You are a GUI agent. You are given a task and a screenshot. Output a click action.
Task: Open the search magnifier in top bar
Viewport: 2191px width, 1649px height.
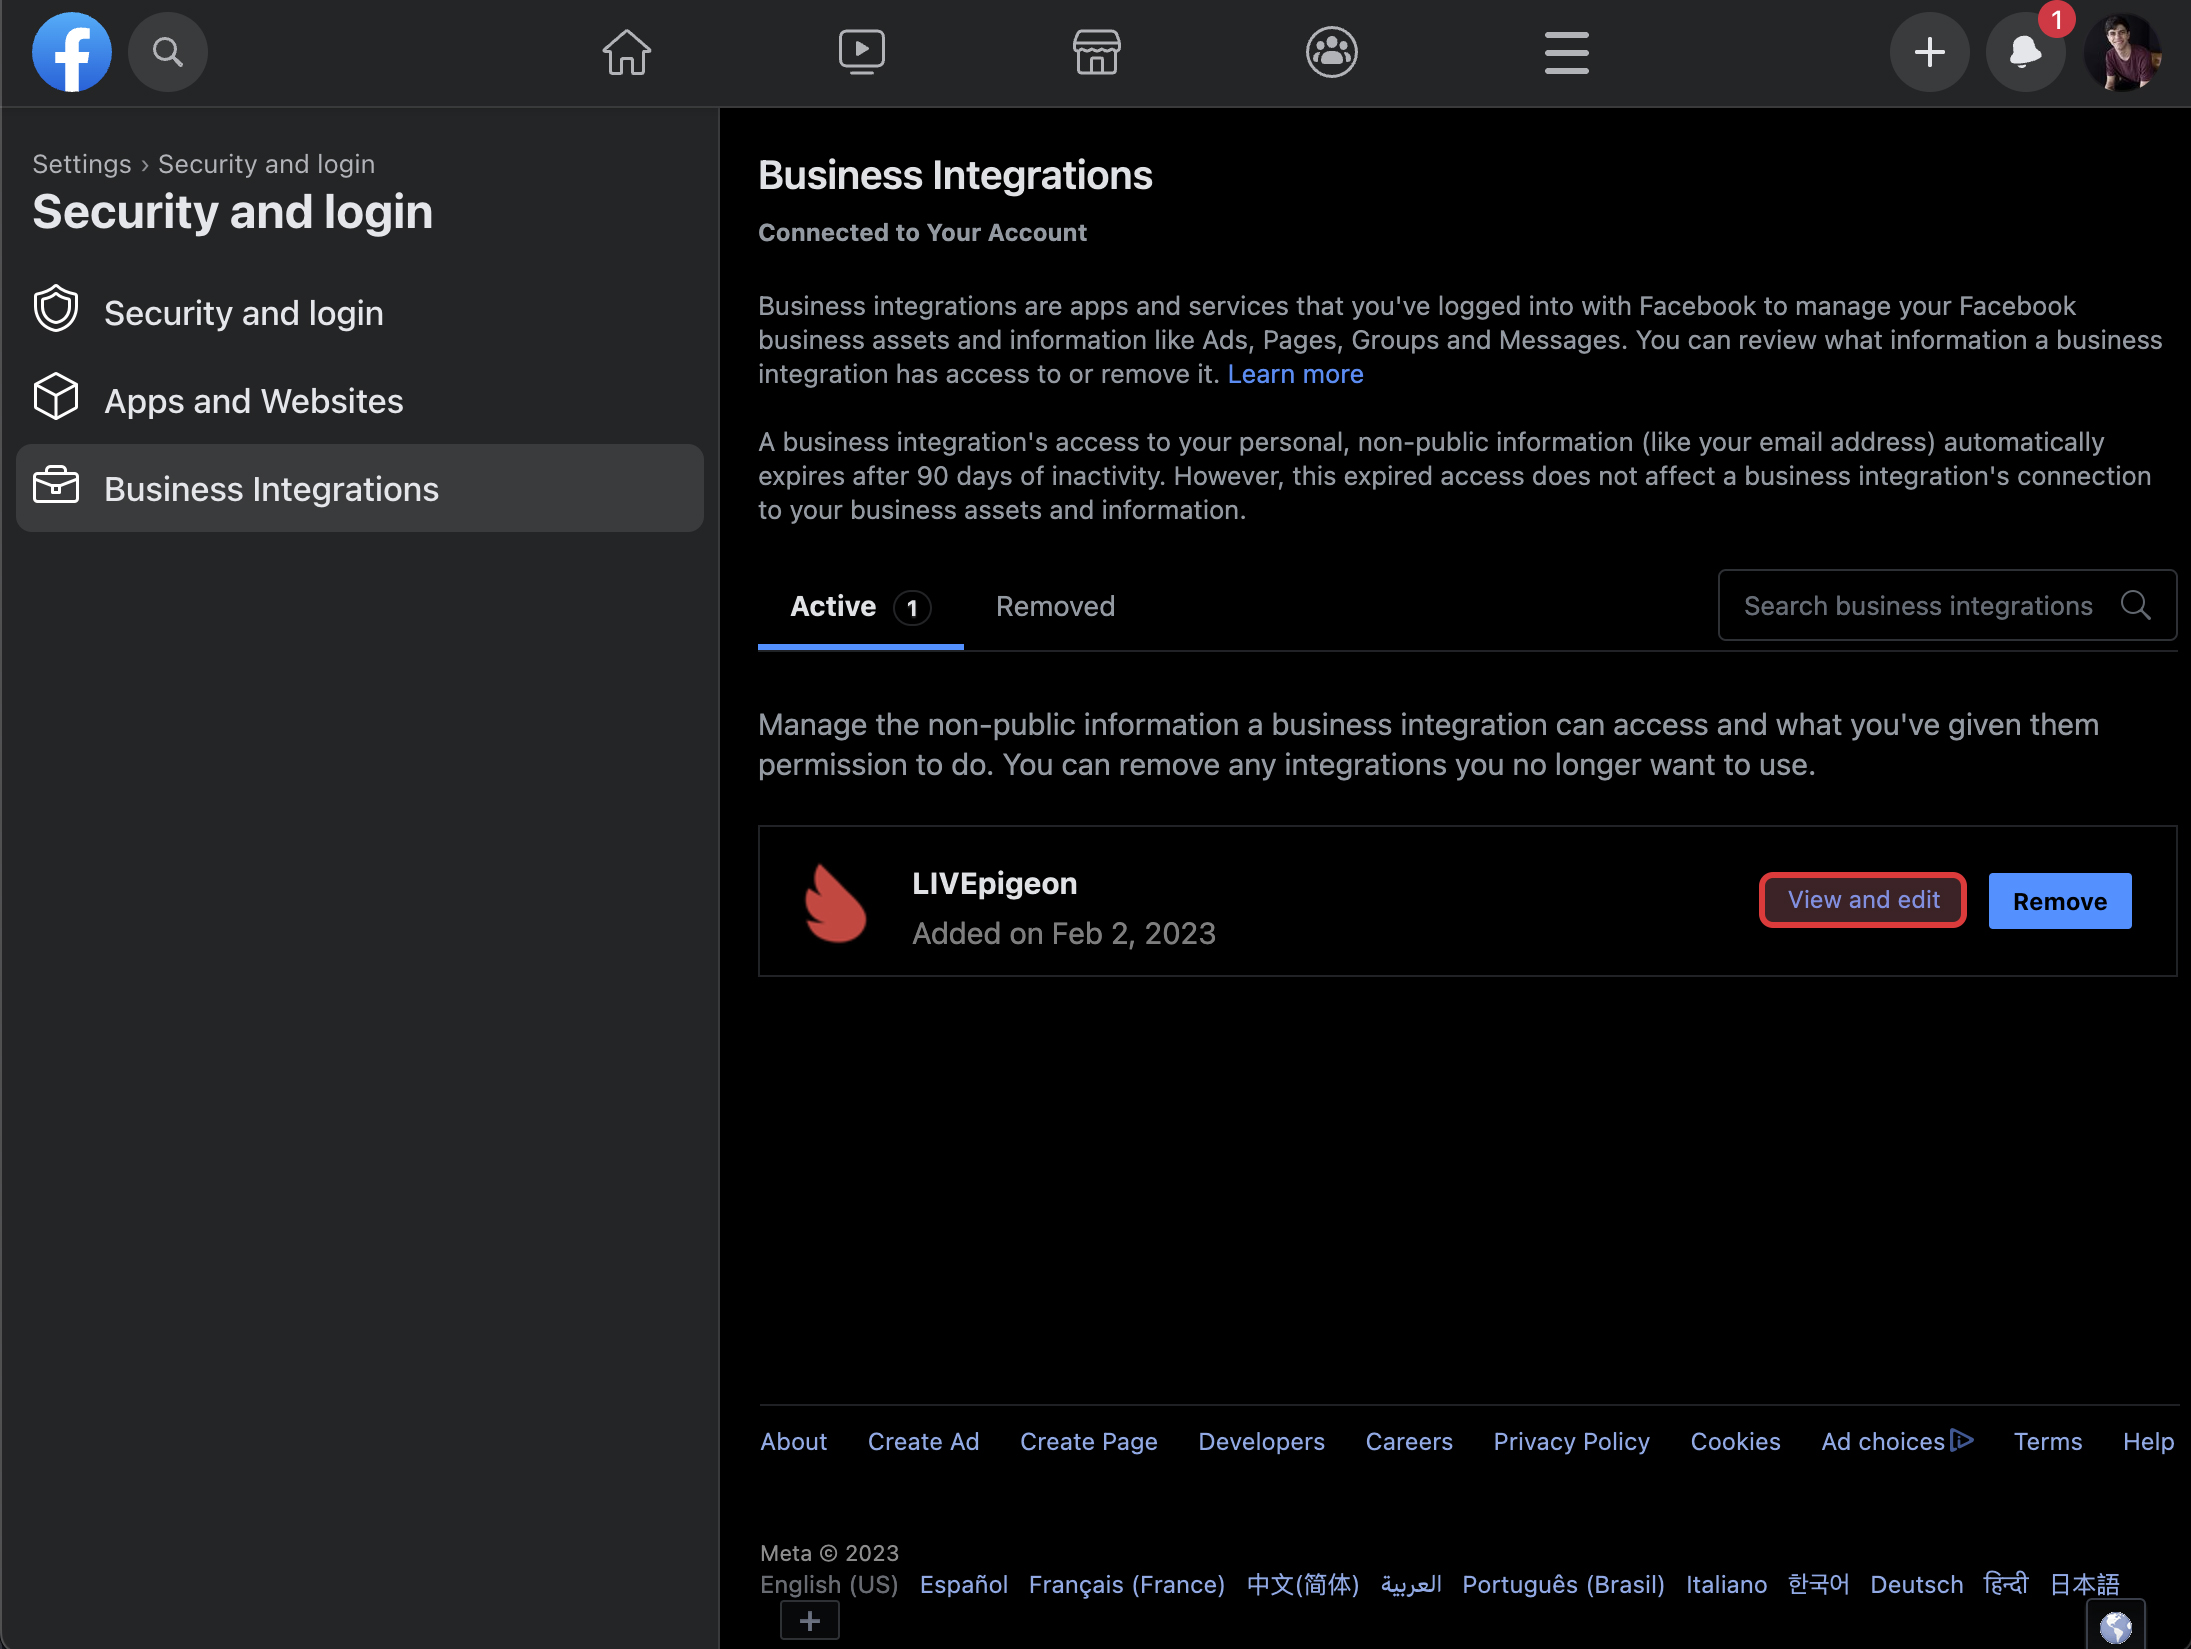point(168,52)
